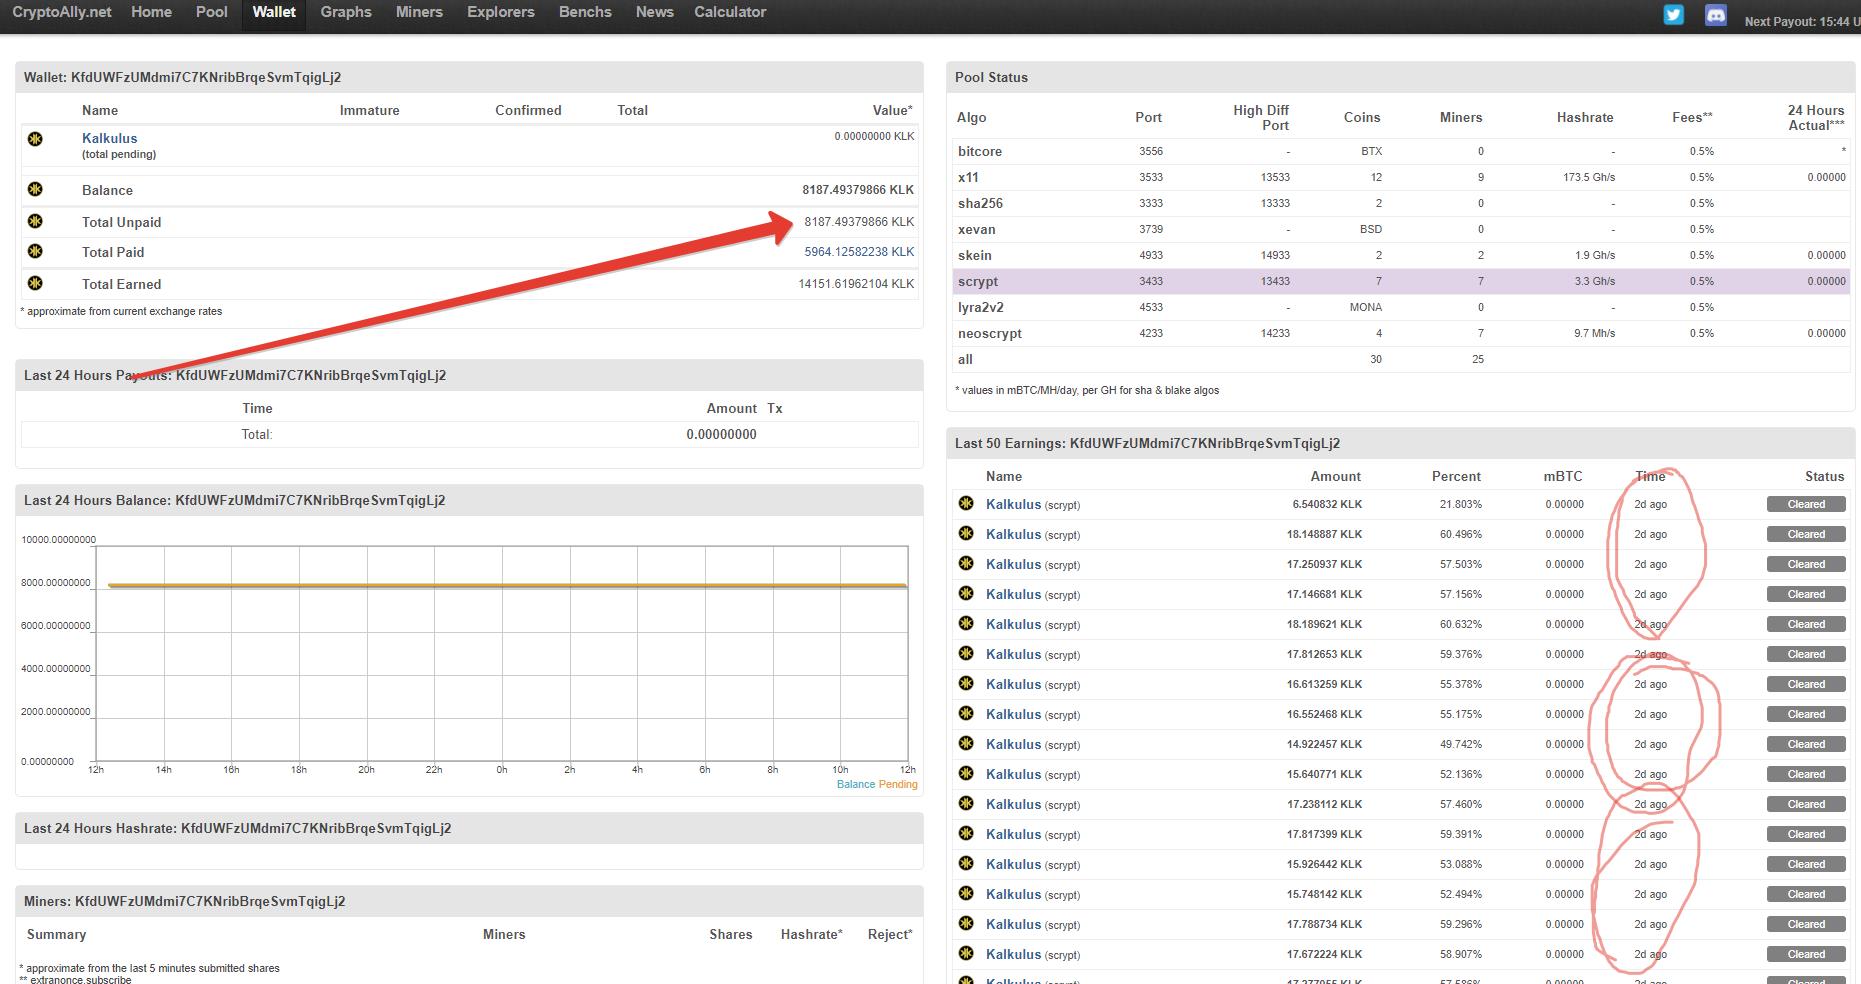Open Kalkulus link for 17.250937 KLK earning
Viewport: 1861px width, 984px height.
1013,564
